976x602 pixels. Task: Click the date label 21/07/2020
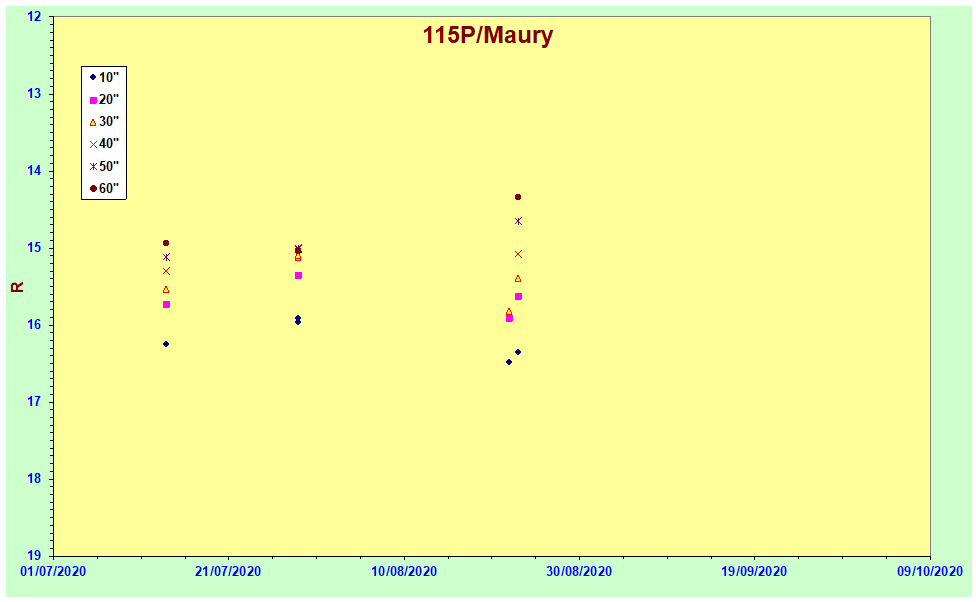coord(228,571)
